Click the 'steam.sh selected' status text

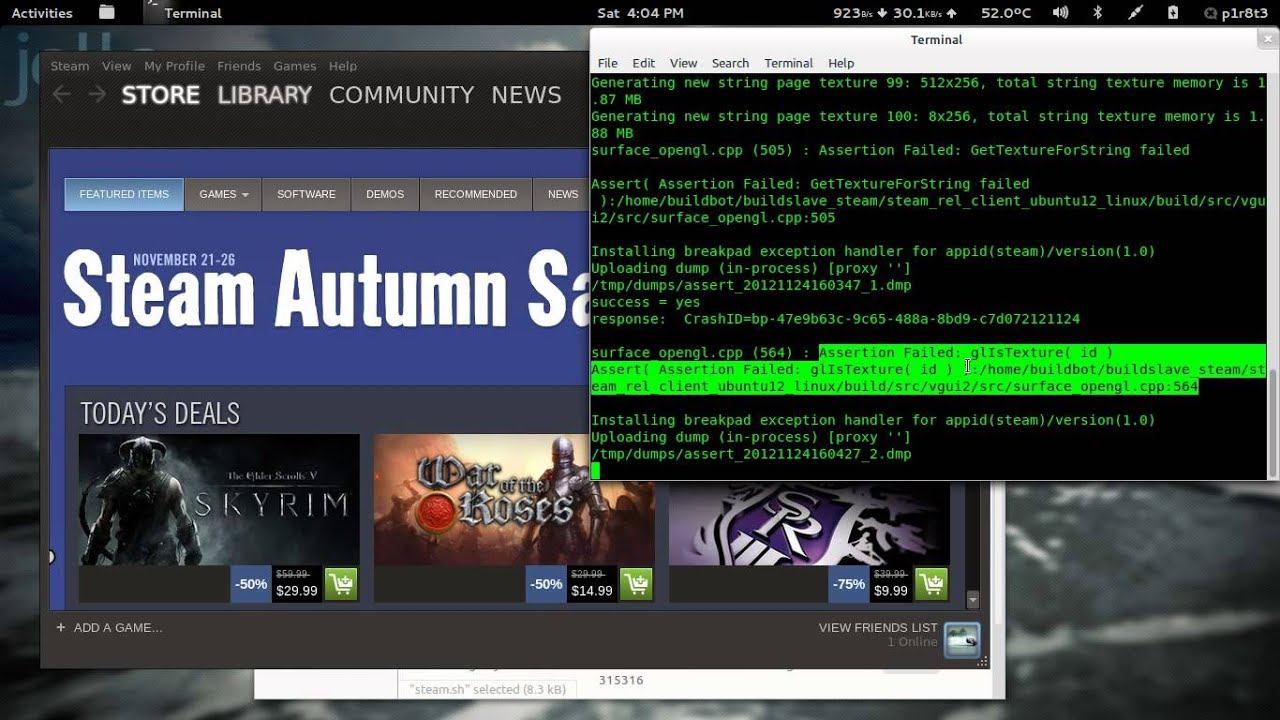487,689
